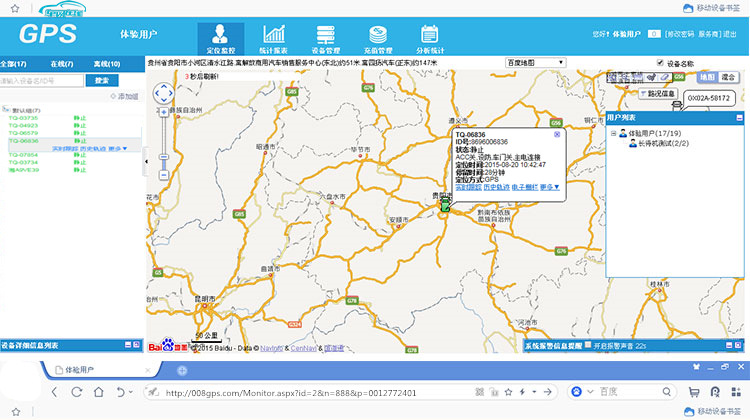Image resolution: width=750 pixels, height=420 pixels.
Task: Select the 体验用户 browser tab
Action: (x=100, y=370)
